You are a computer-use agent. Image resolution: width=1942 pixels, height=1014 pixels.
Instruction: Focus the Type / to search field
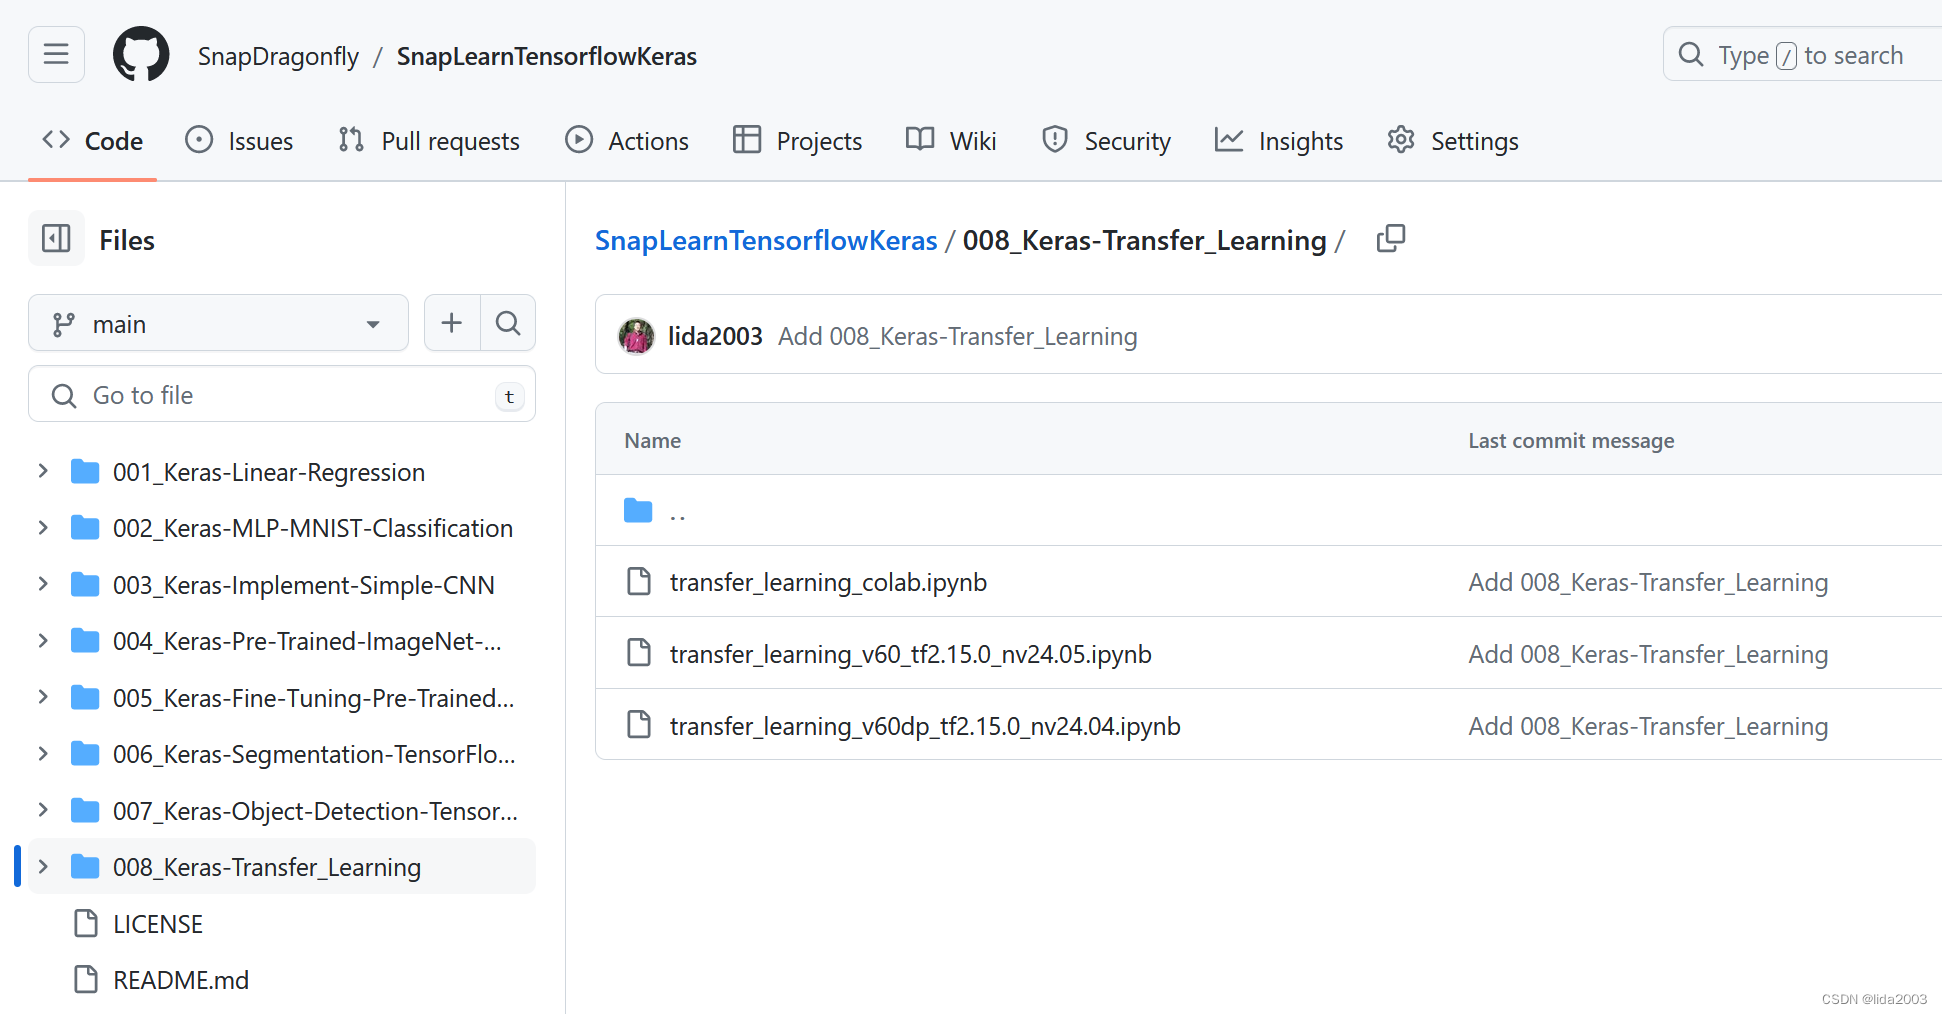1803,55
